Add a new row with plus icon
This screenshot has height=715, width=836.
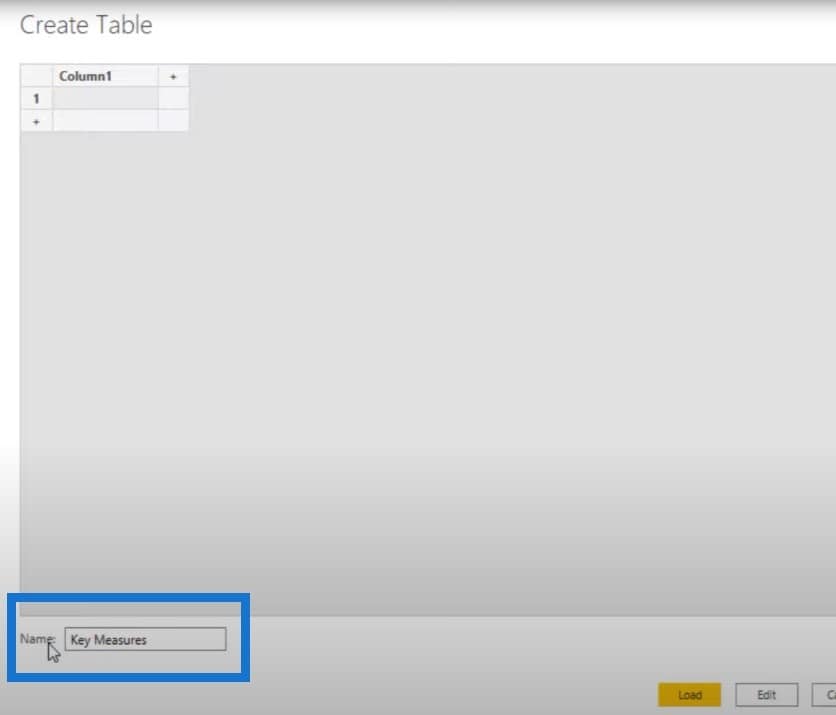pos(36,122)
